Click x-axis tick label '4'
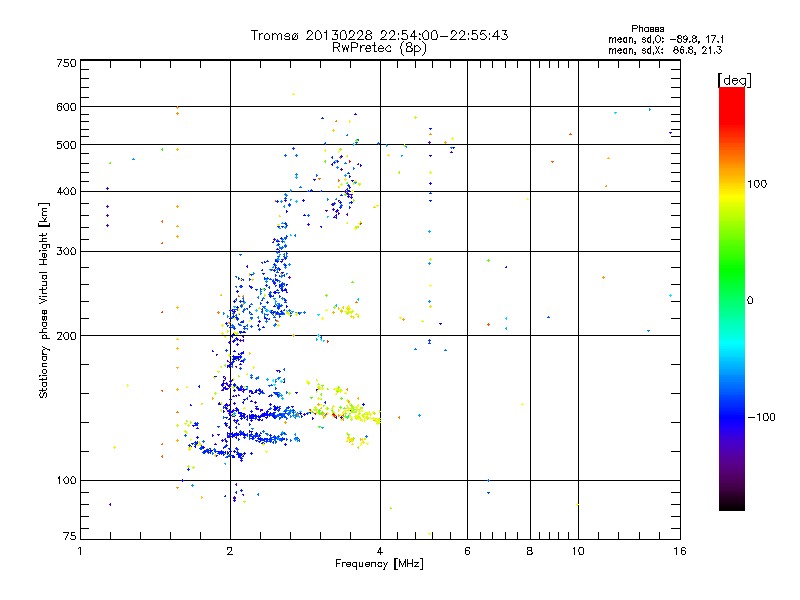This screenshot has height=600, width=800. 380,551
